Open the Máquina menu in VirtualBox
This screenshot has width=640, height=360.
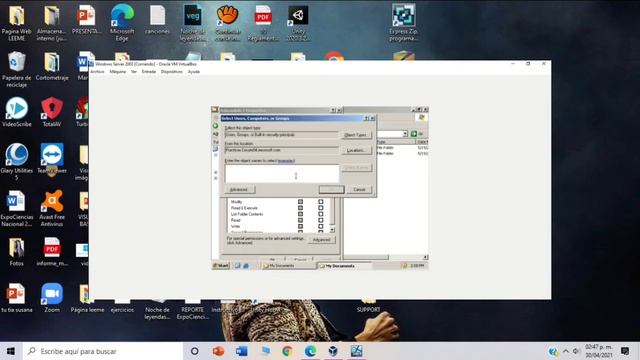[118, 71]
